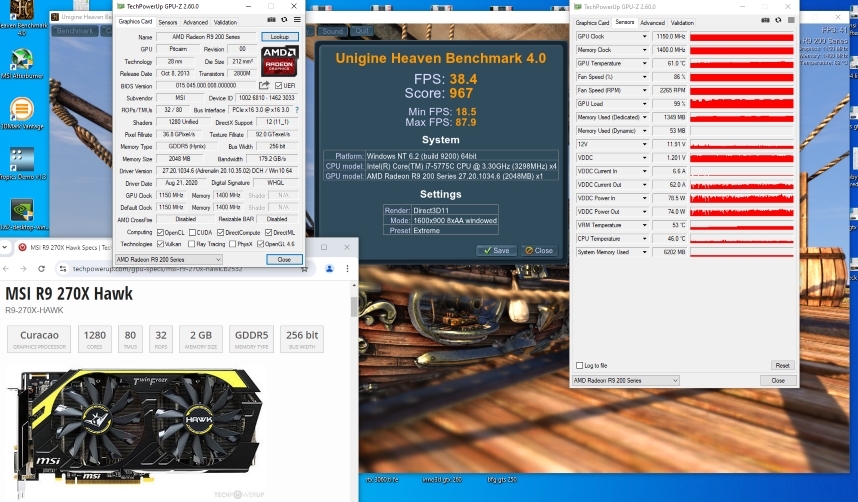This screenshot has width=858, height=502.
Task: Open browser three-dot menu
Action: point(347,269)
